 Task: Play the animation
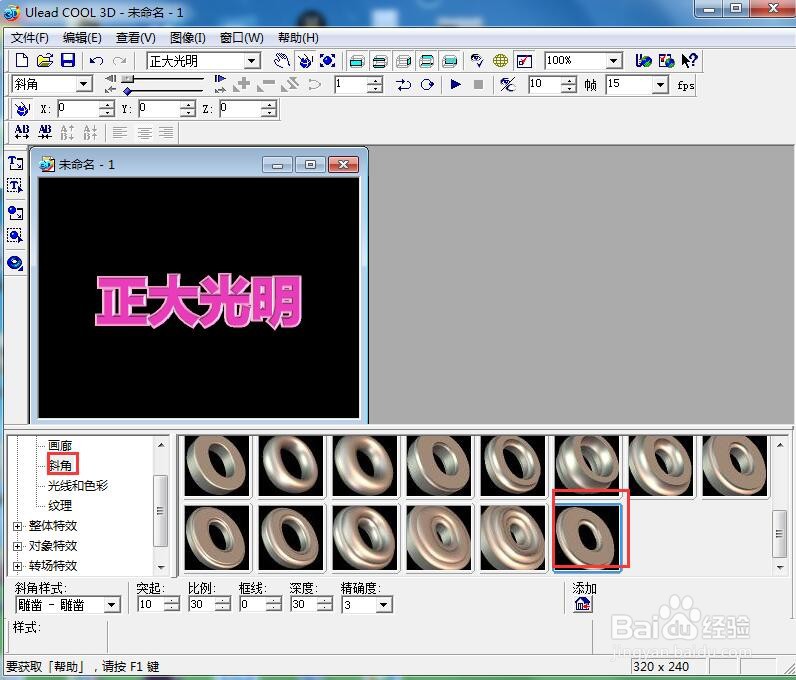click(x=455, y=84)
